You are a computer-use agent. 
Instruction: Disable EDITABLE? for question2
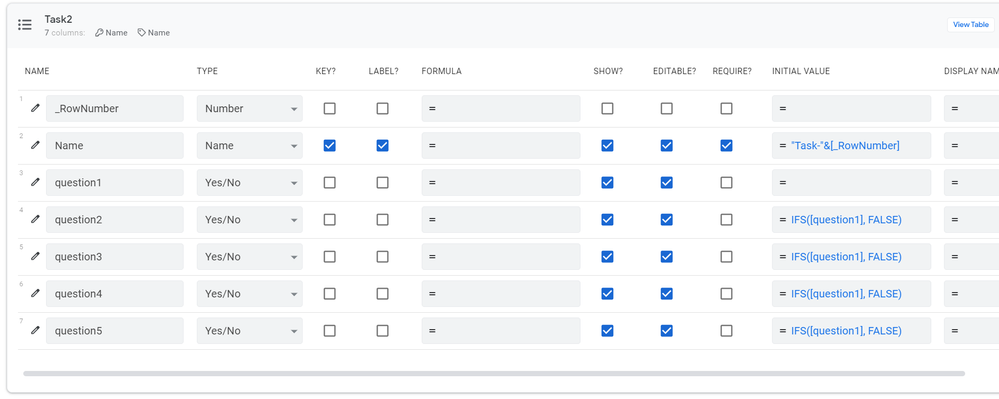666,219
